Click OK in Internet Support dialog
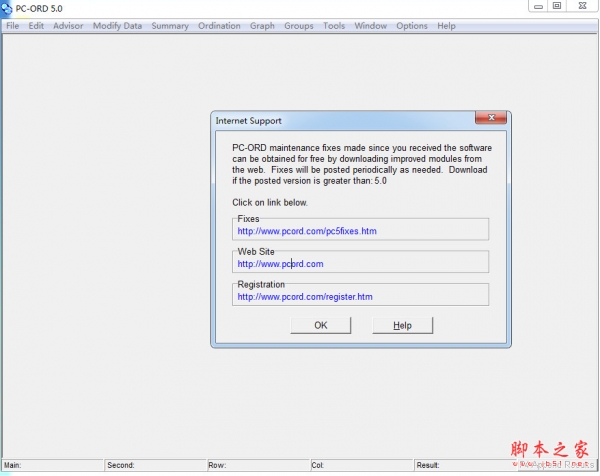600x476 pixels. [x=320, y=325]
